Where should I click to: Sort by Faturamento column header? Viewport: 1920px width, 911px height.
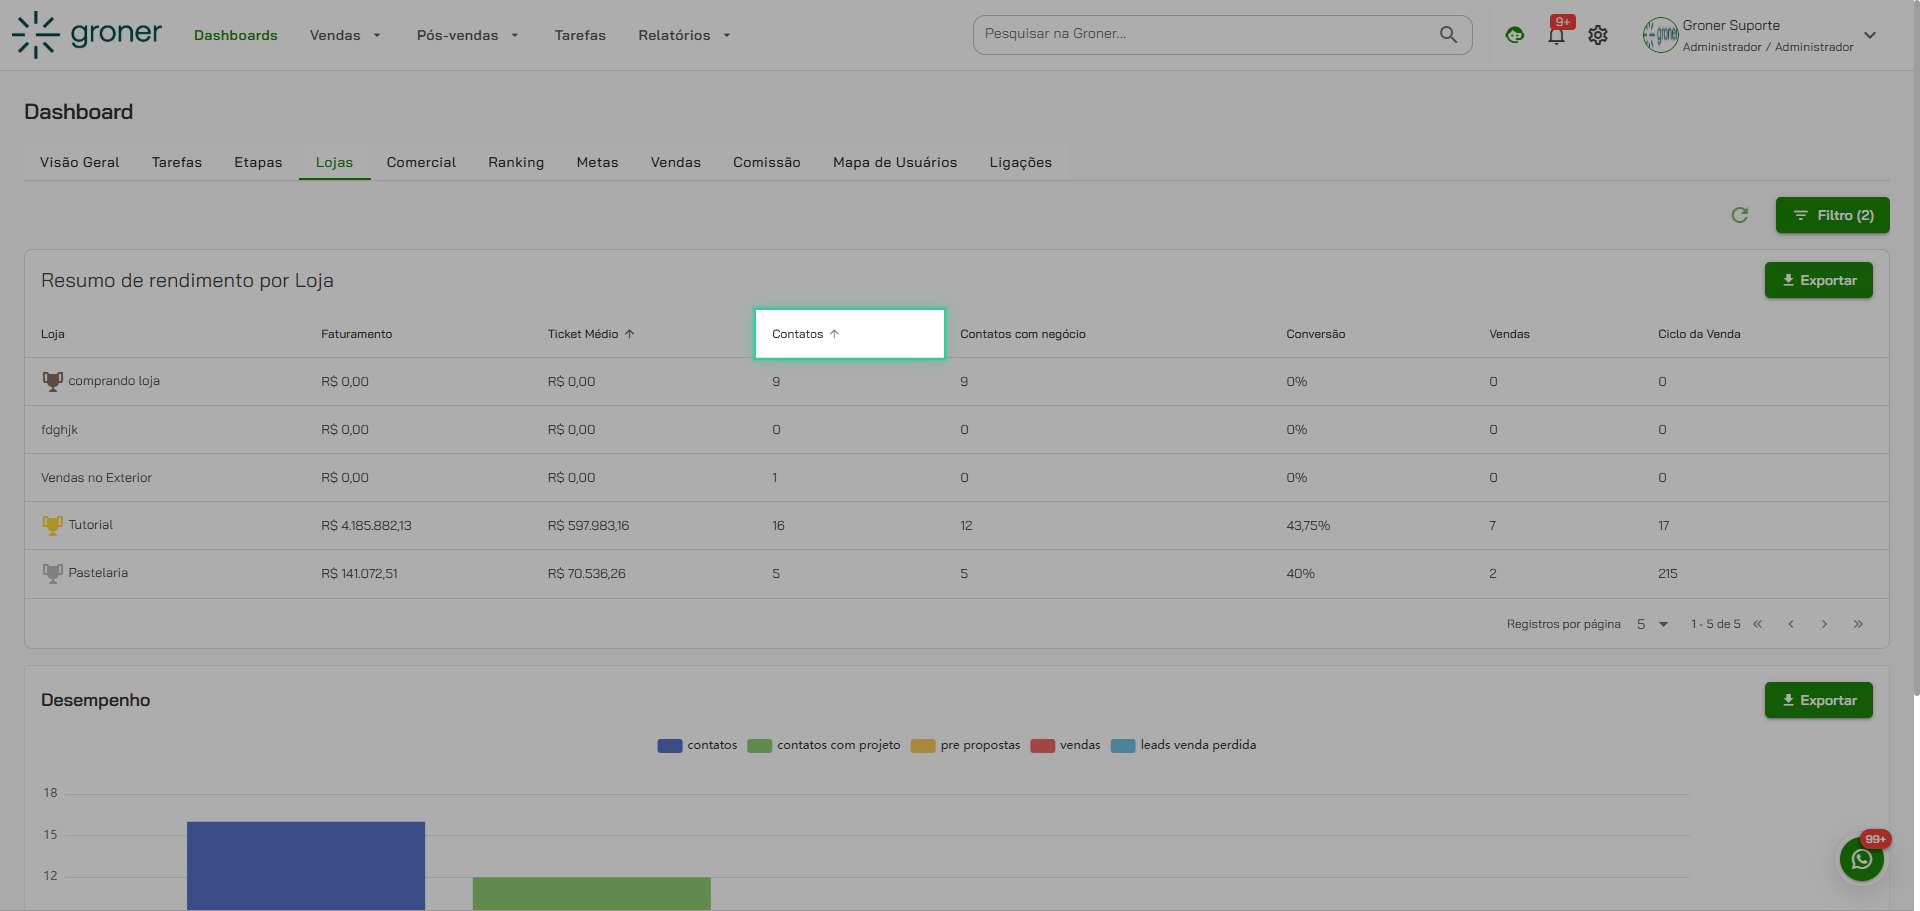point(356,334)
